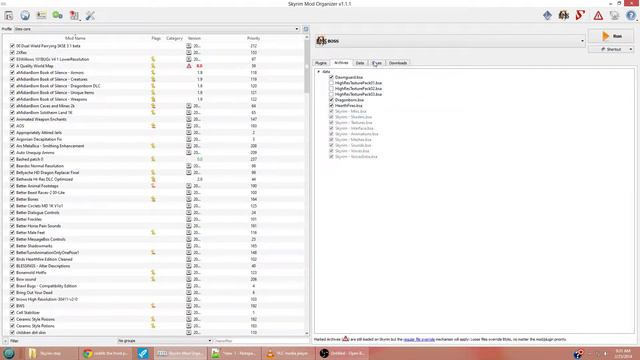The image size is (640, 360).
Task: Open the Executables gears toolbar icon
Action: point(58,16)
